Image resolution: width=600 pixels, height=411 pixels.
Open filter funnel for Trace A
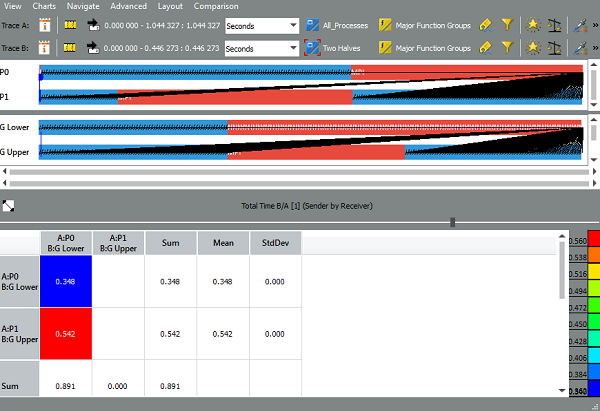[507, 25]
